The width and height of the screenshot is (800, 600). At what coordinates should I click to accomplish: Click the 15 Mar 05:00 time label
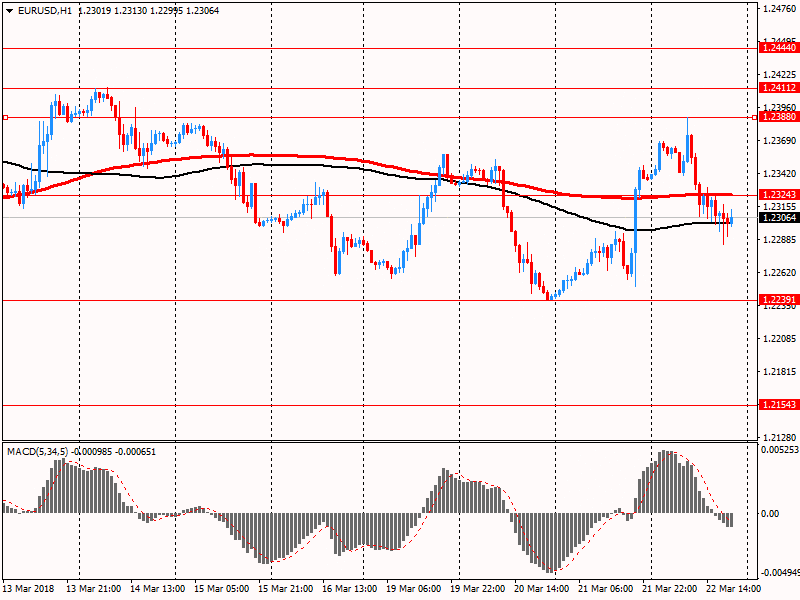click(221, 589)
